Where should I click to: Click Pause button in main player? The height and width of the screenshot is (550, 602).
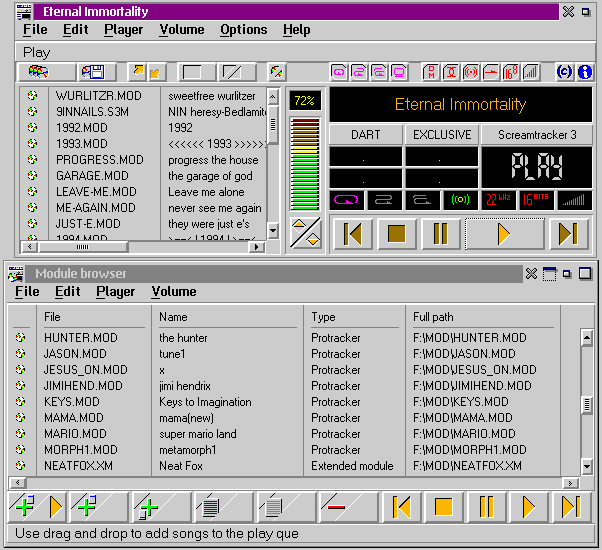(x=441, y=234)
